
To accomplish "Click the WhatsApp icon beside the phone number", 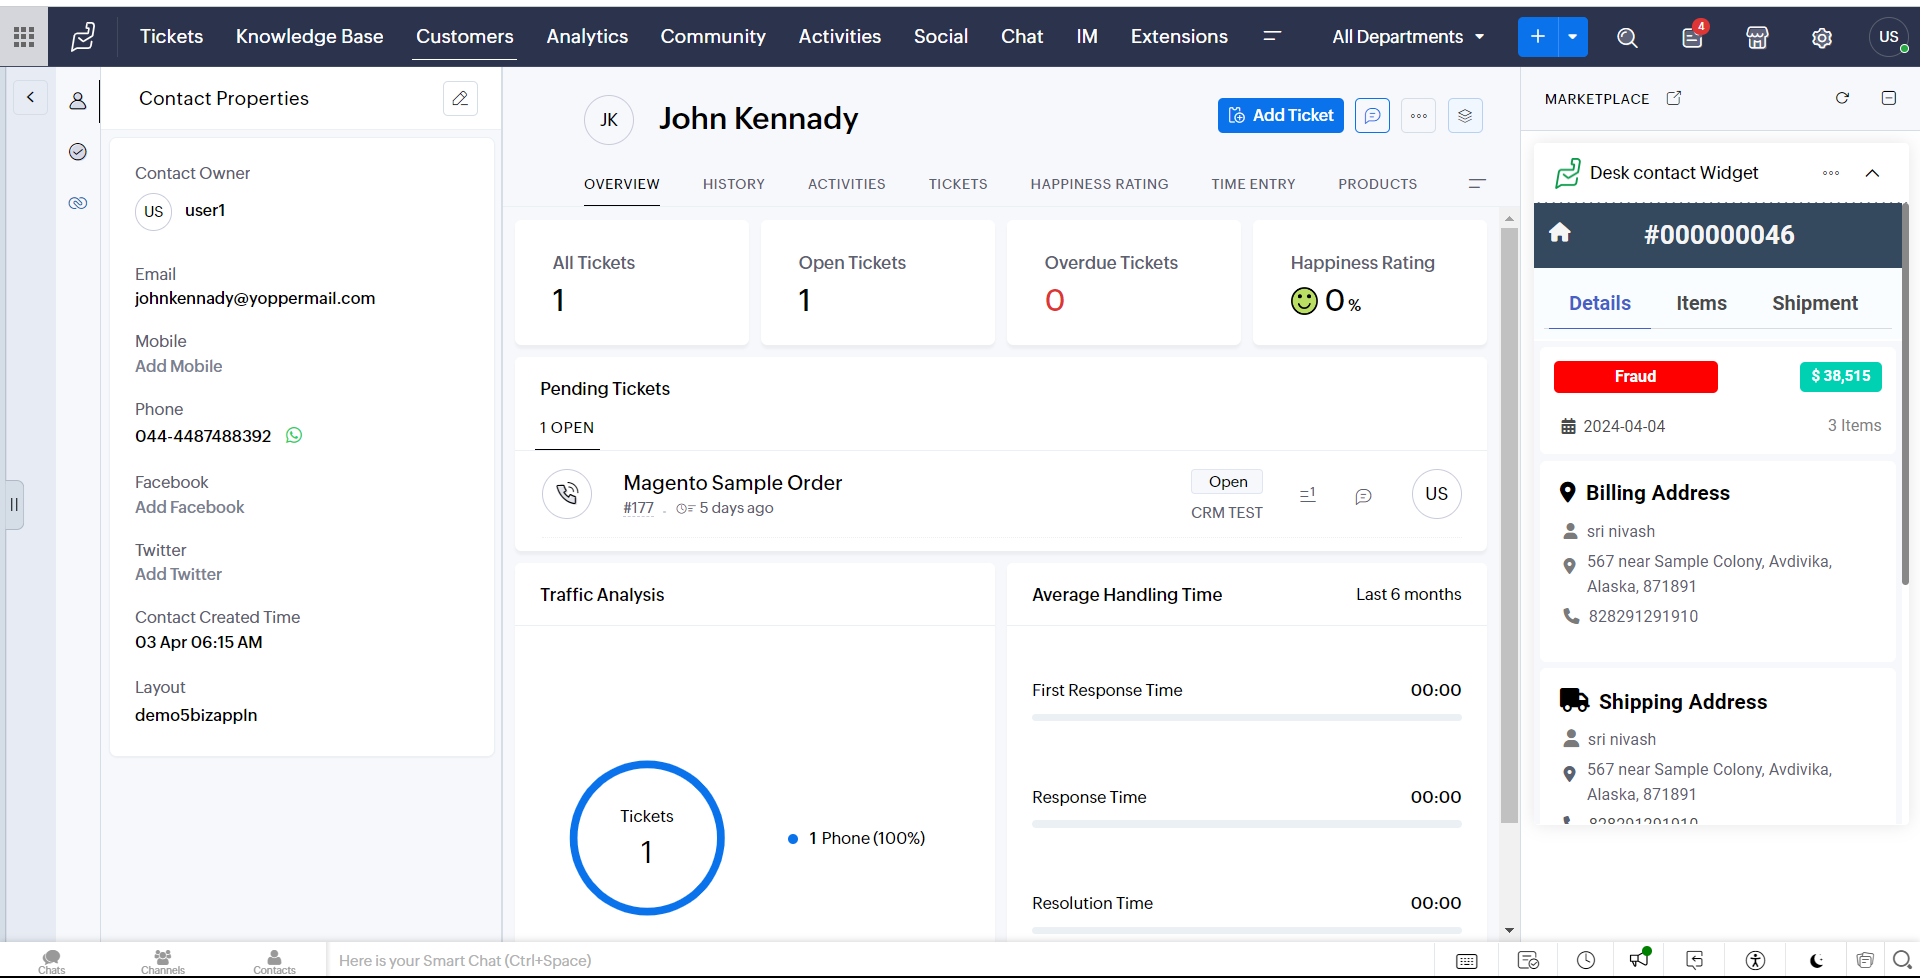I will (294, 435).
